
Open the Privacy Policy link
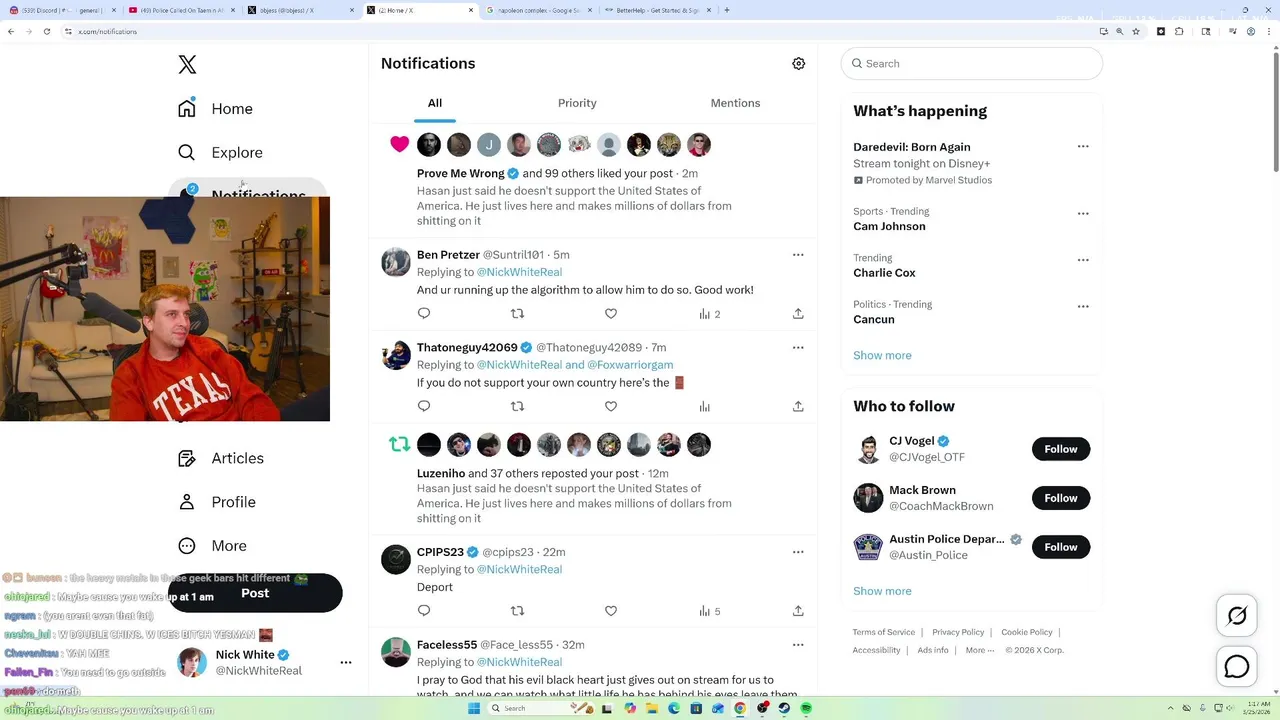tap(958, 632)
